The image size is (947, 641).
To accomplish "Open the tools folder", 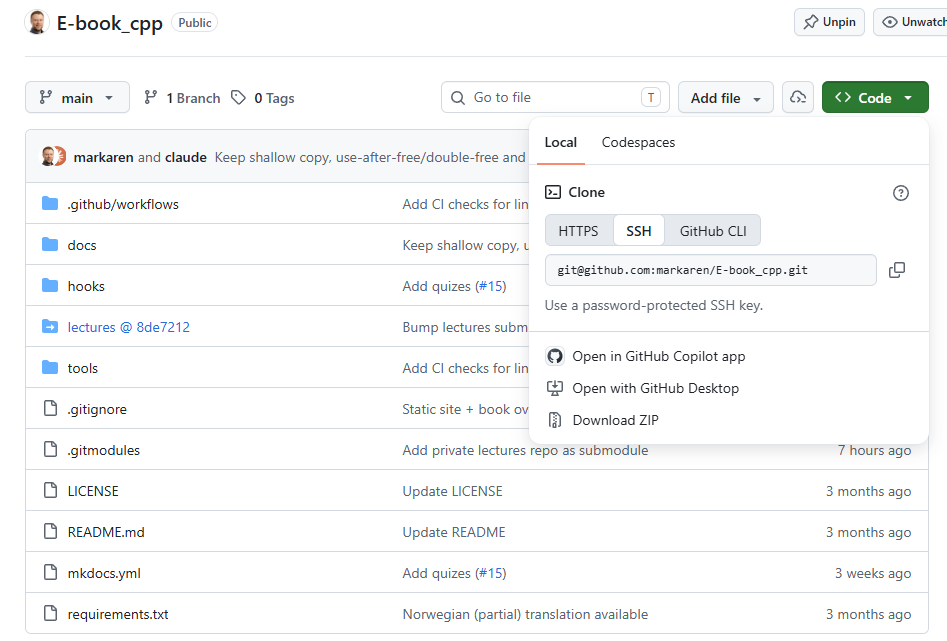I will [83, 369].
